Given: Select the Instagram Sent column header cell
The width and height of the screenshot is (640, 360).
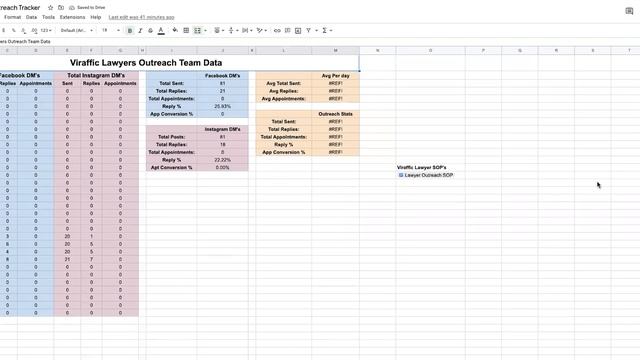Looking at the screenshot, I should point(67,83).
